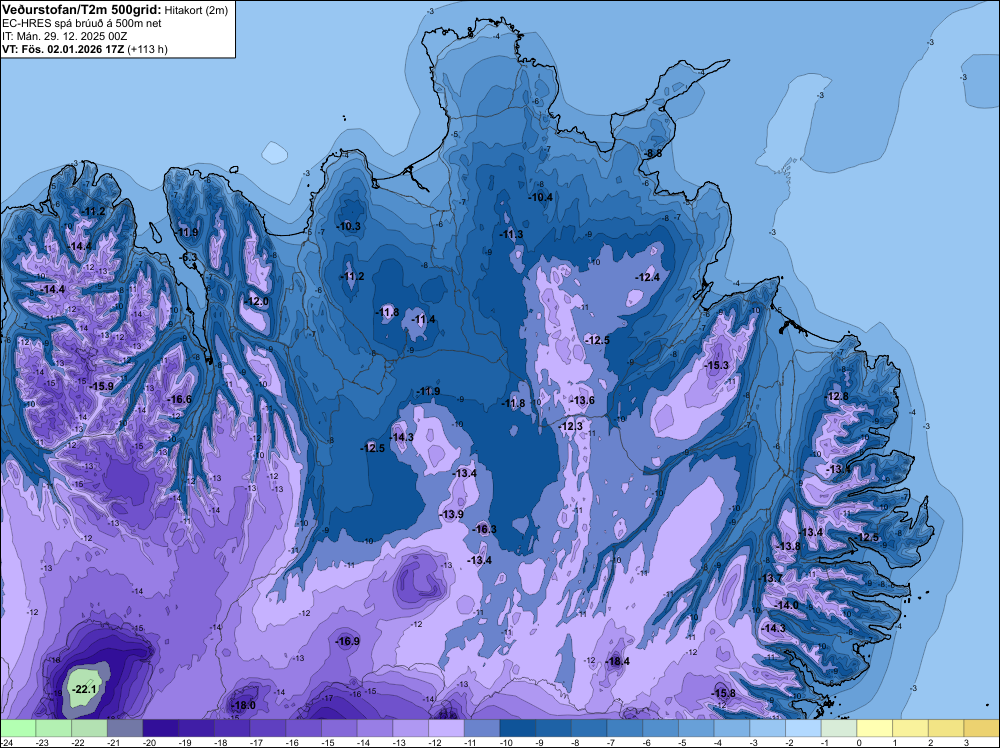Click the -8.8 temperature label
Screen dimensions: 1000x748
(x=653, y=154)
